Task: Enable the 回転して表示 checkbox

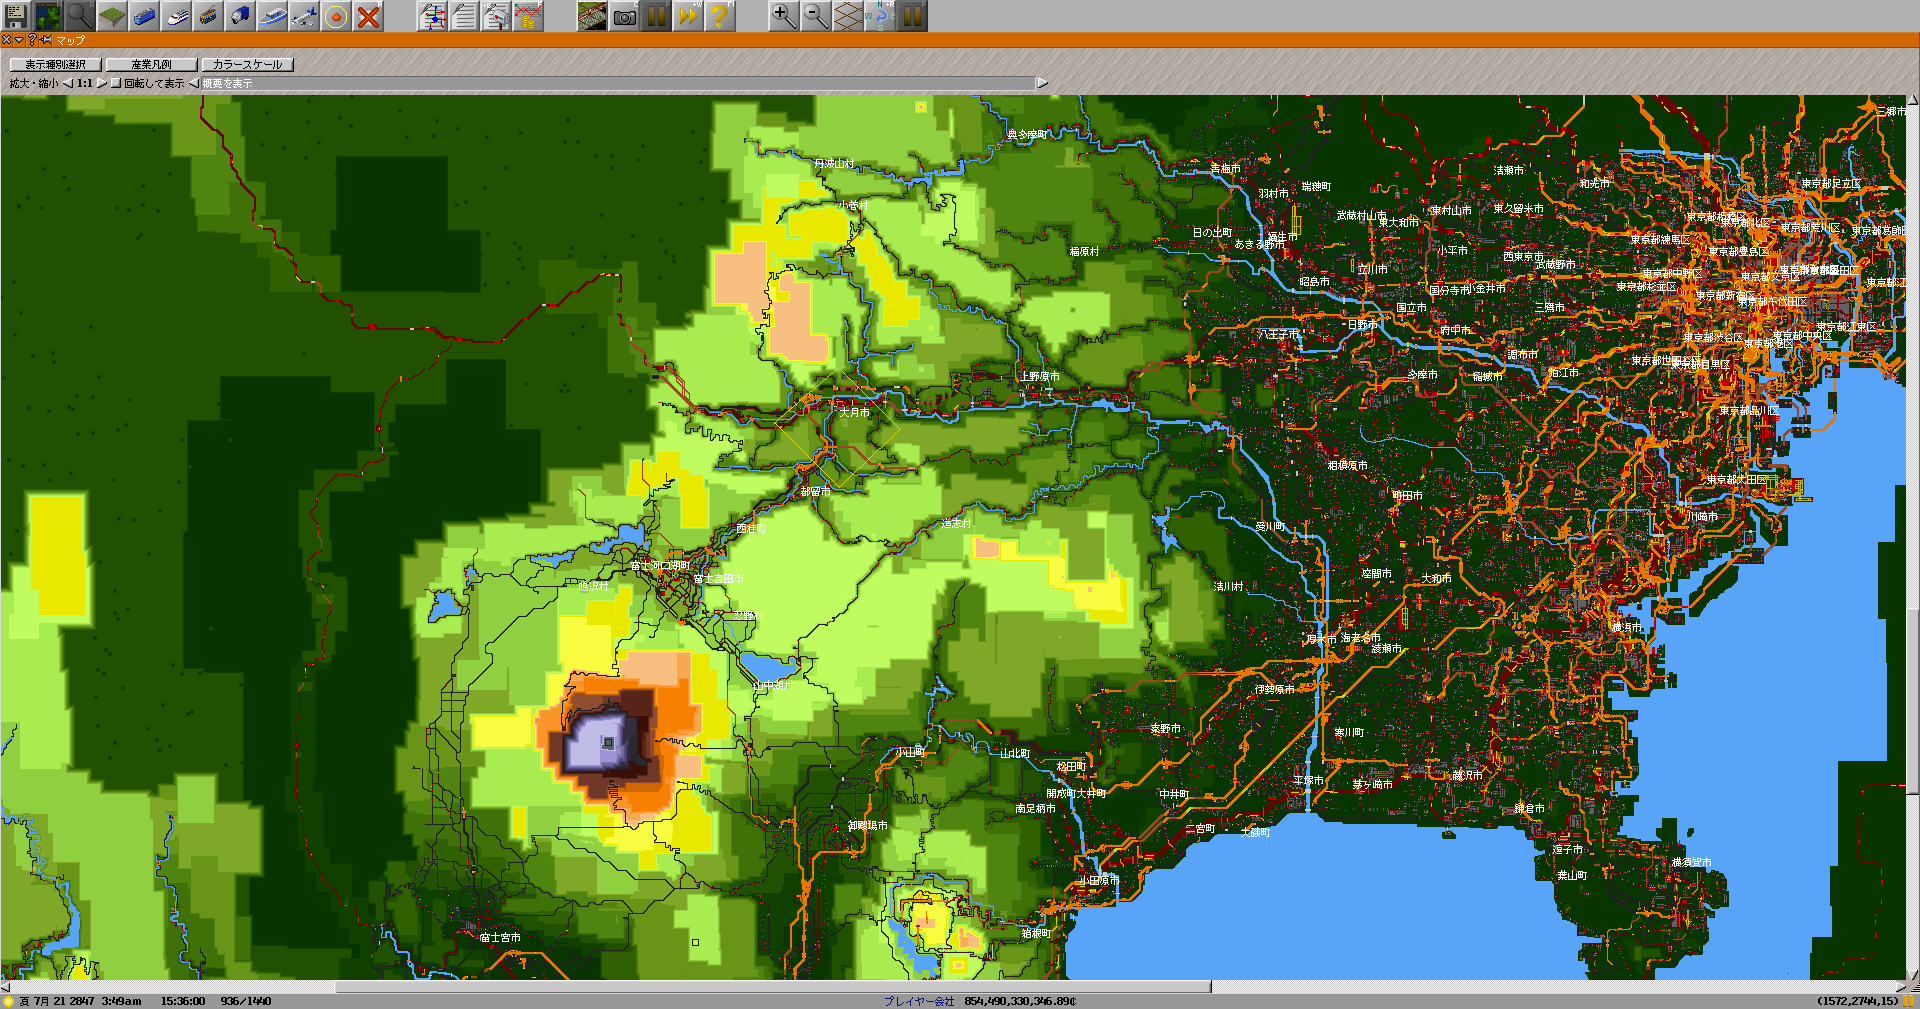Action: coord(116,83)
